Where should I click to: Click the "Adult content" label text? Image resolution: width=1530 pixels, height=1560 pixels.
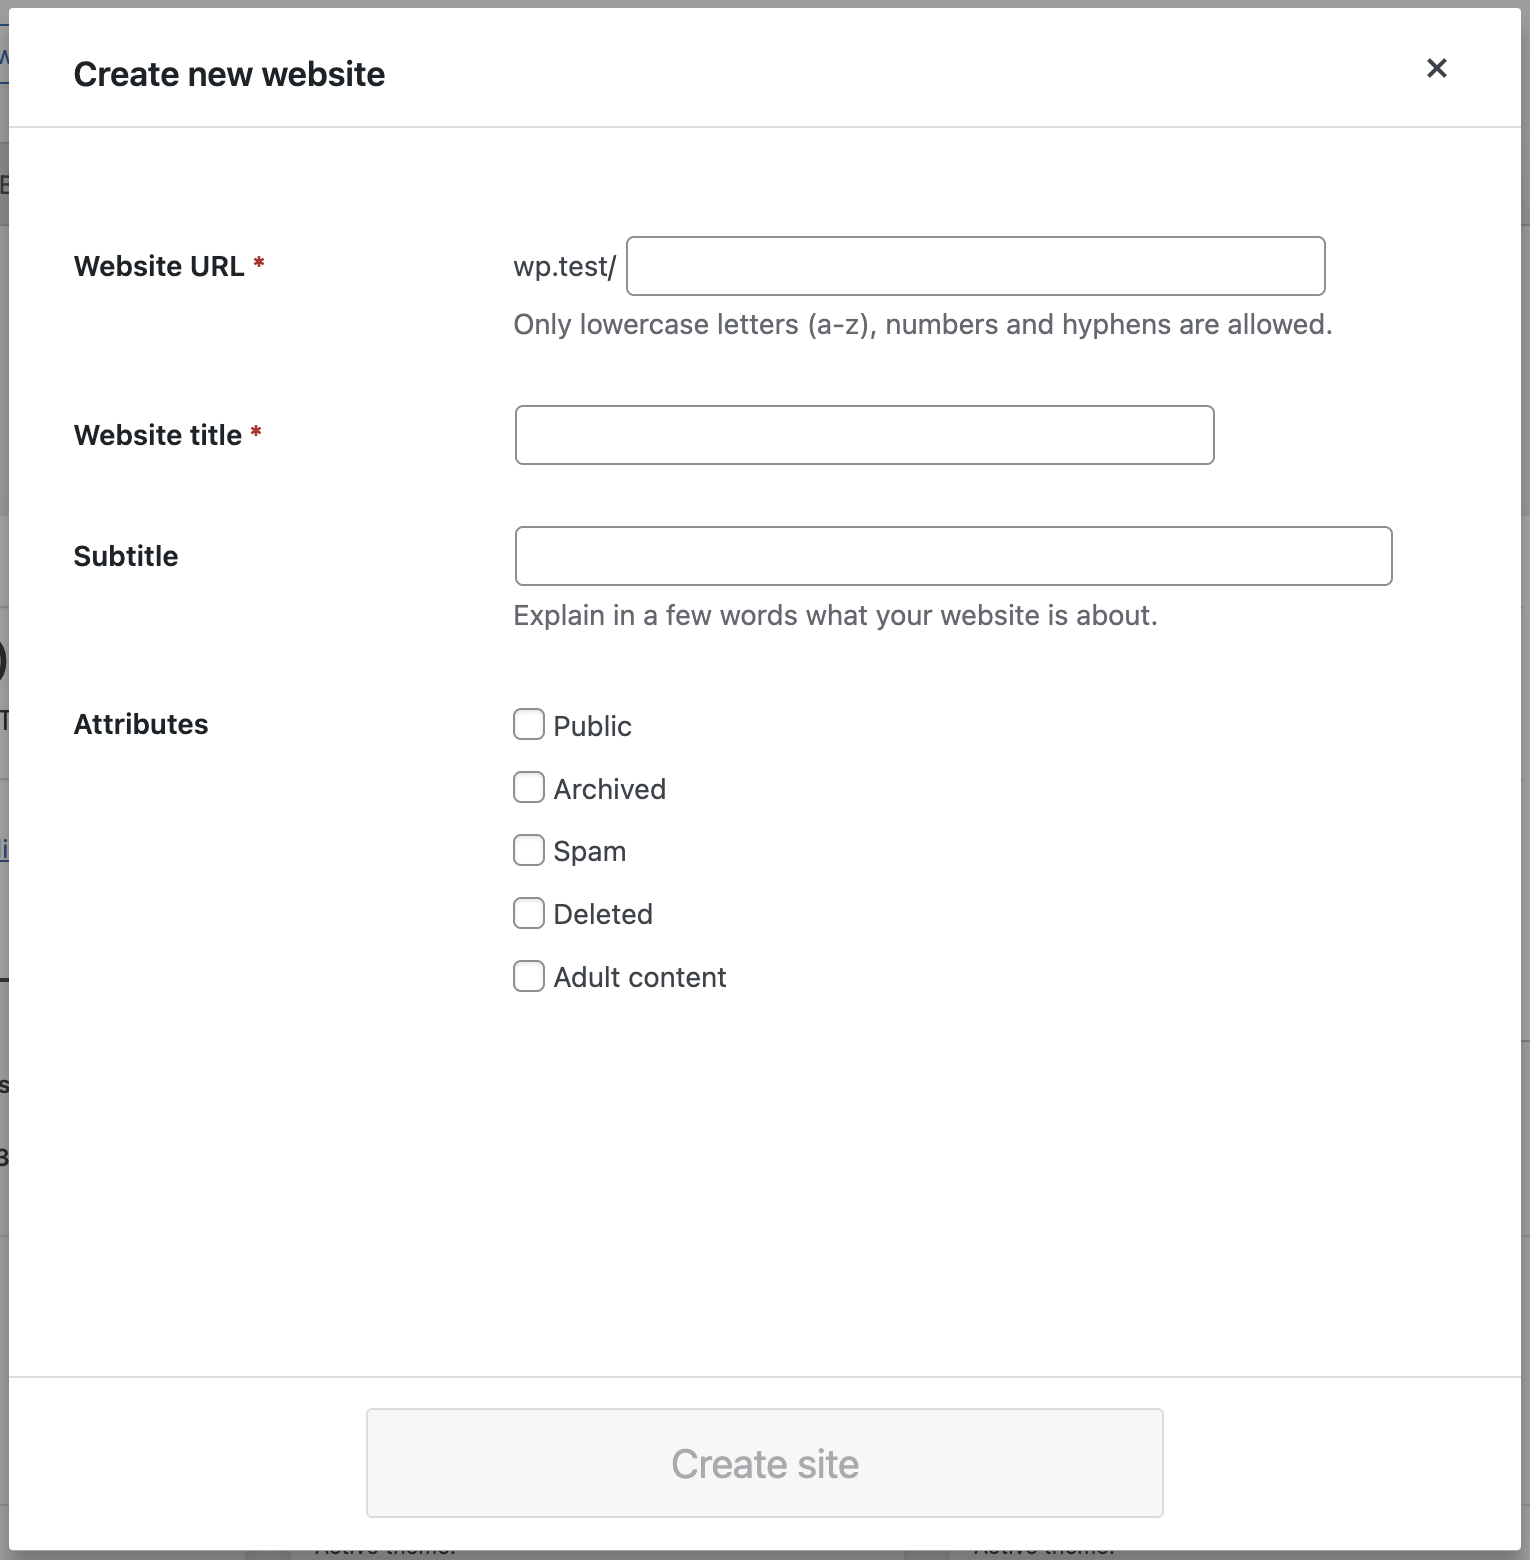click(x=639, y=977)
